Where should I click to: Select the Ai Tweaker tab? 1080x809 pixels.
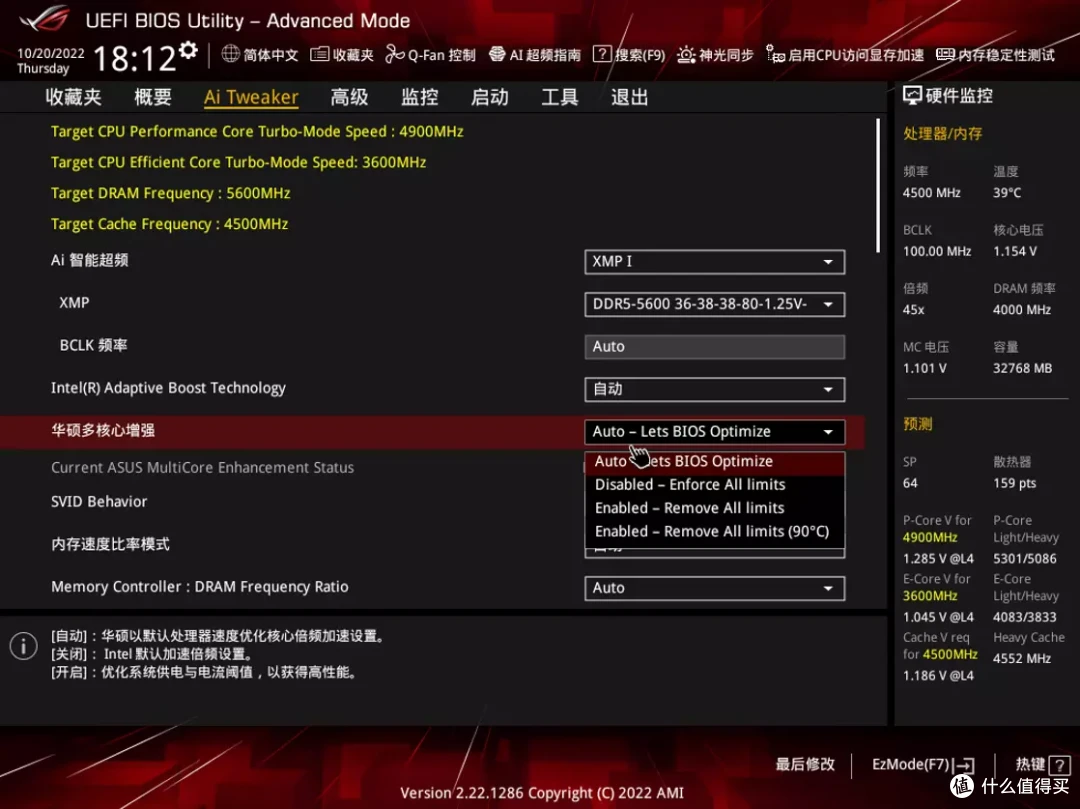(x=251, y=97)
